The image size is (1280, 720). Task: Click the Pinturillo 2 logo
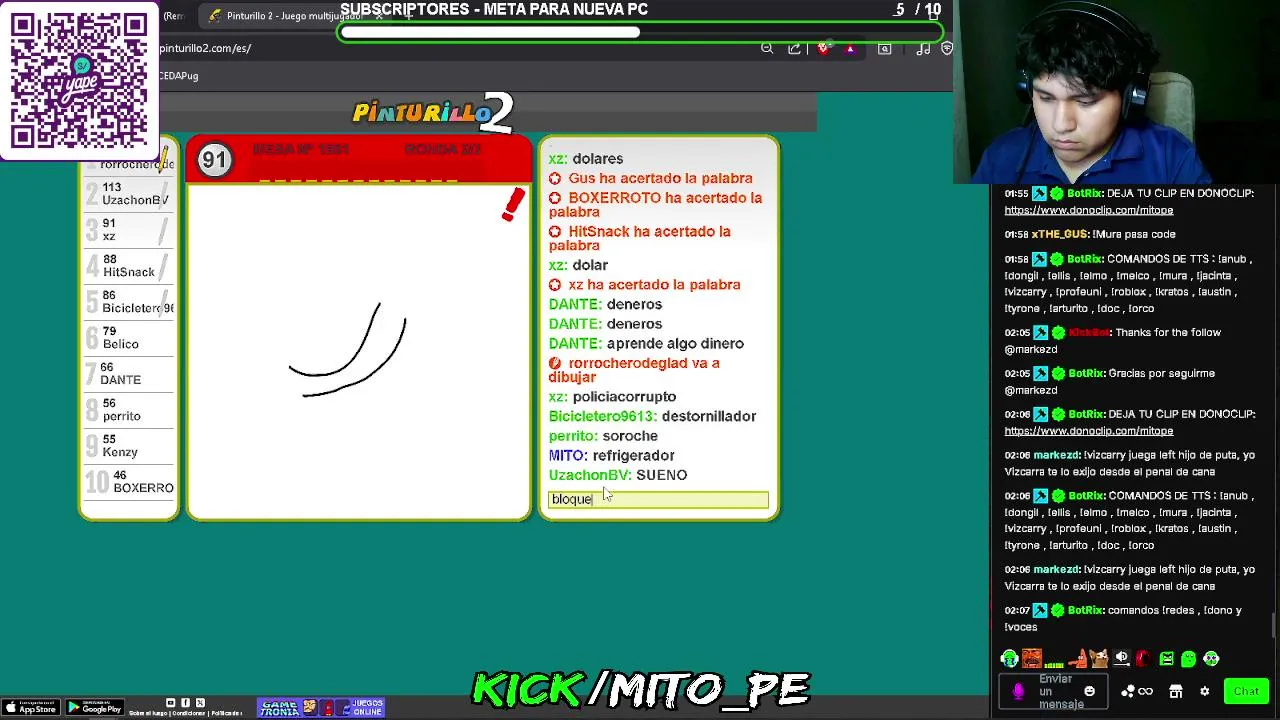pos(433,113)
